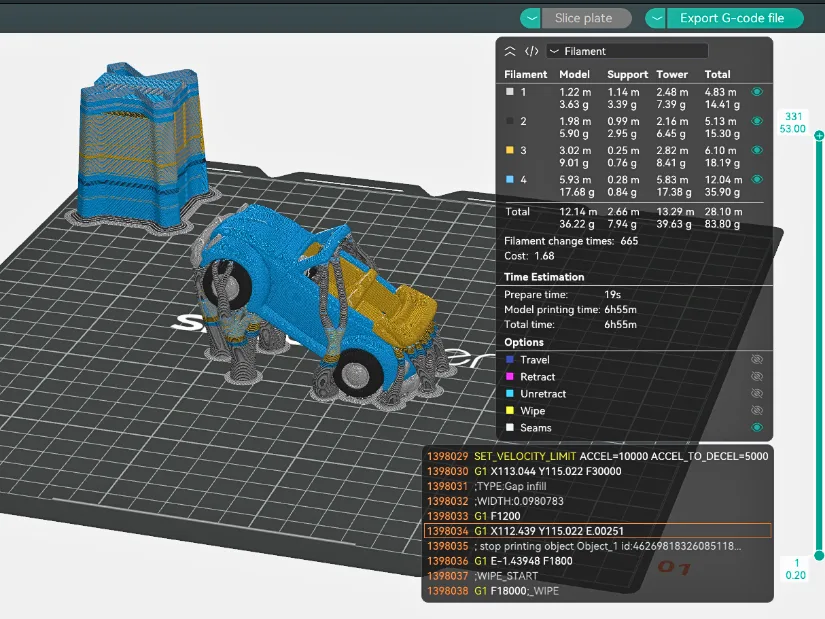Toggle visibility of filament 4
Screen dimensions: 825x619
tap(757, 179)
